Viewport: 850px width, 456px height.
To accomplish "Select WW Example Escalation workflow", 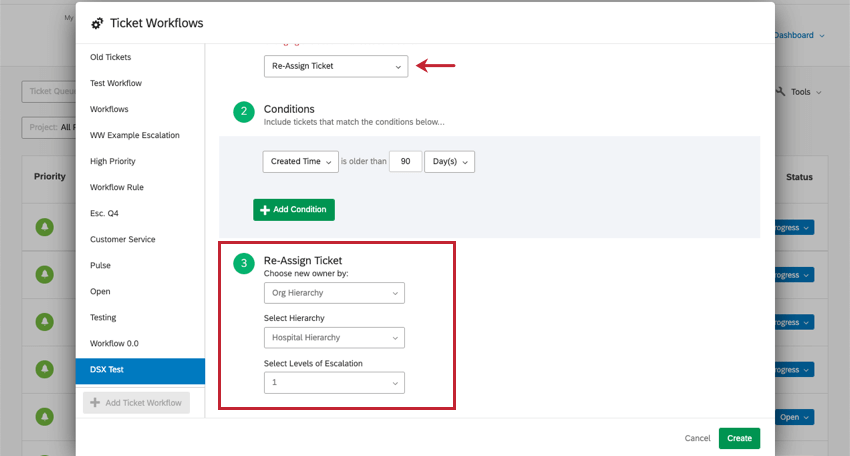I will pyautogui.click(x=140, y=135).
